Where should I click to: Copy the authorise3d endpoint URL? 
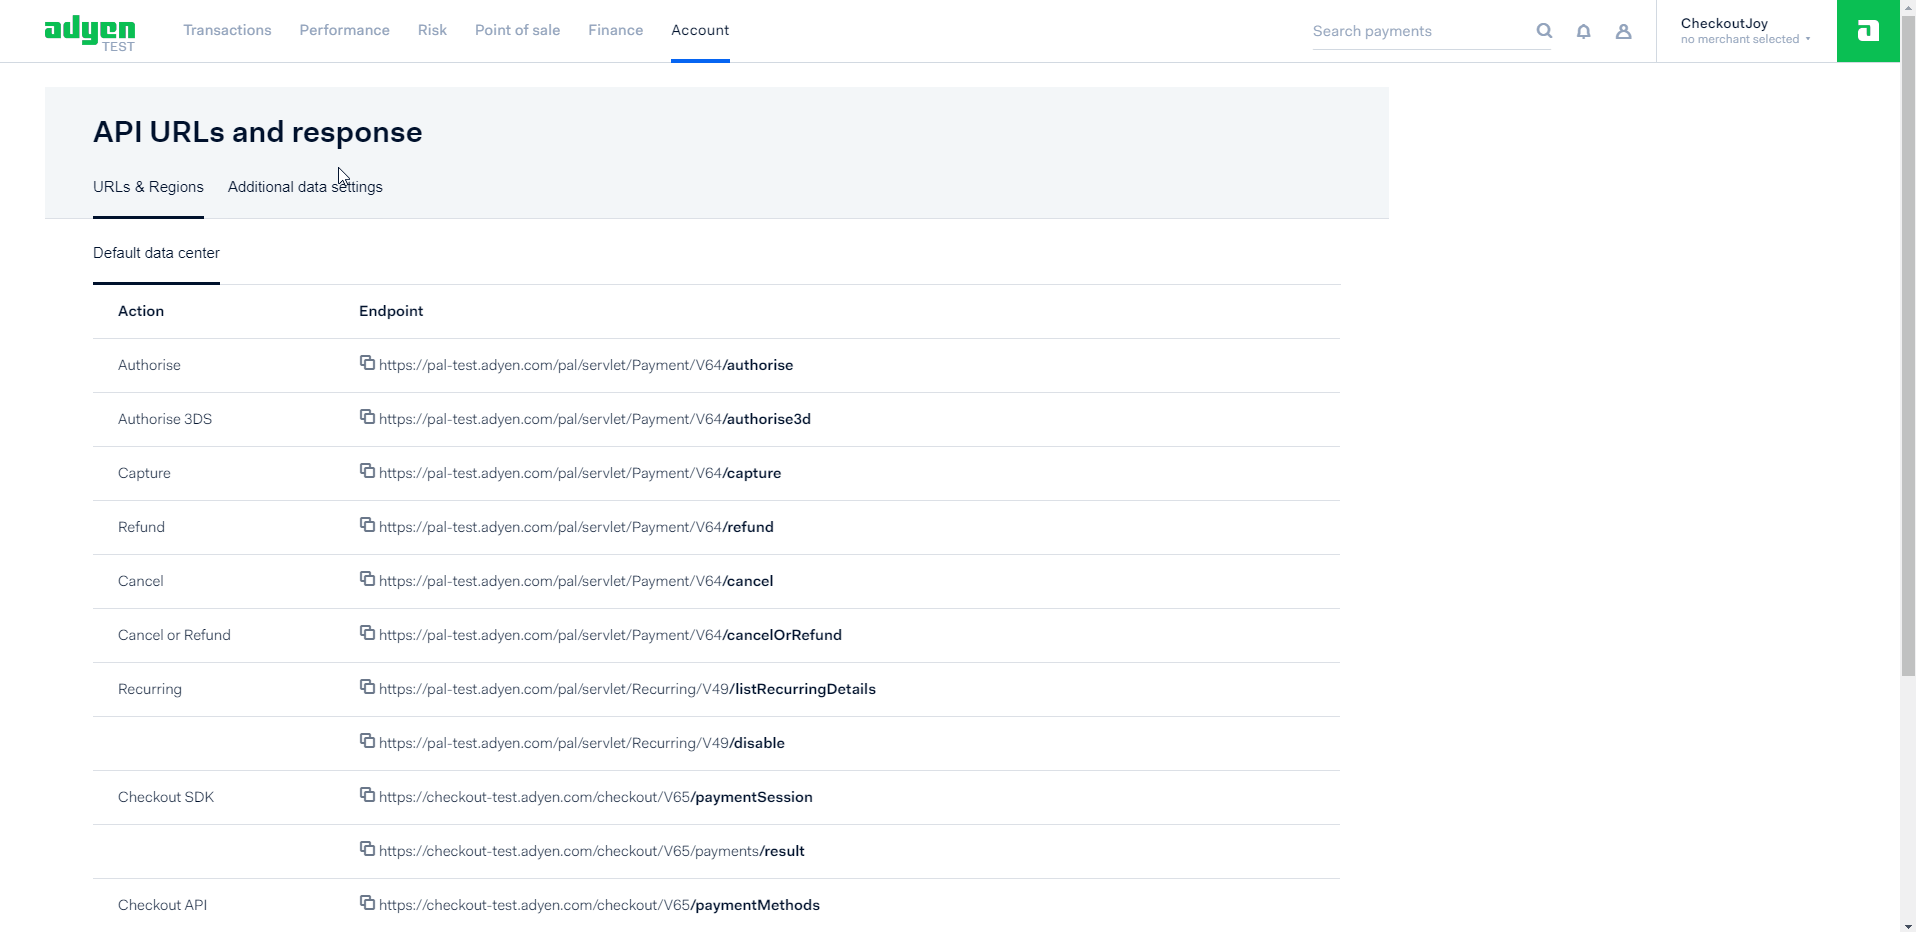point(367,417)
